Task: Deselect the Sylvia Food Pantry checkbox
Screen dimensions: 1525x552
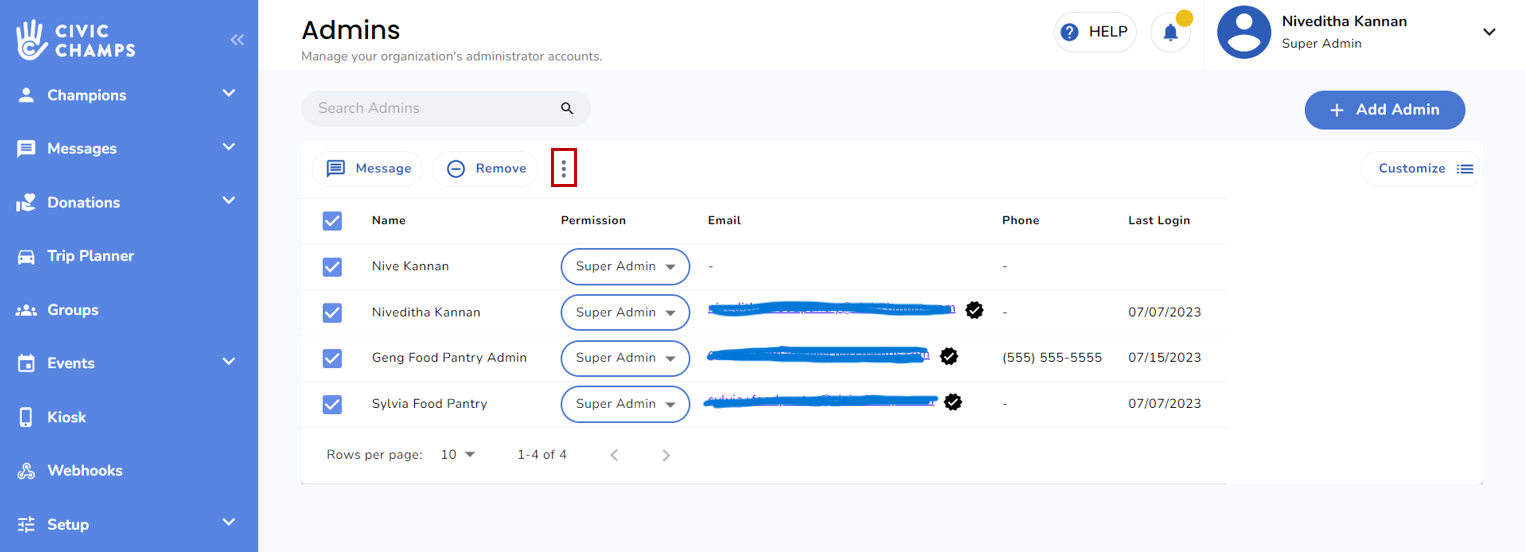Action: 332,404
